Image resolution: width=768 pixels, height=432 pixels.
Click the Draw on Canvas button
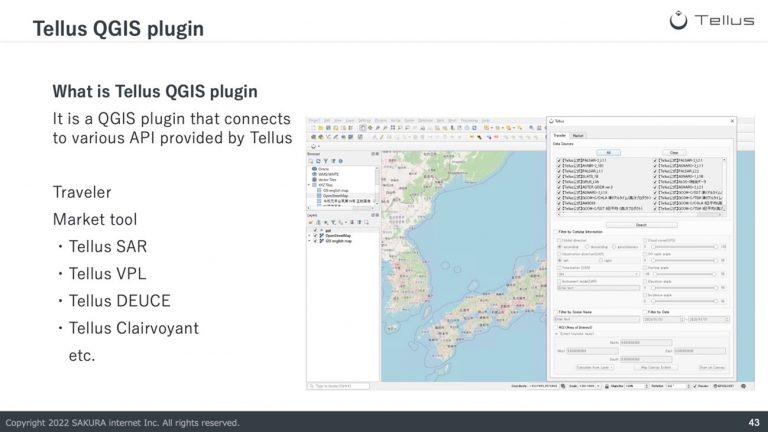pos(712,367)
